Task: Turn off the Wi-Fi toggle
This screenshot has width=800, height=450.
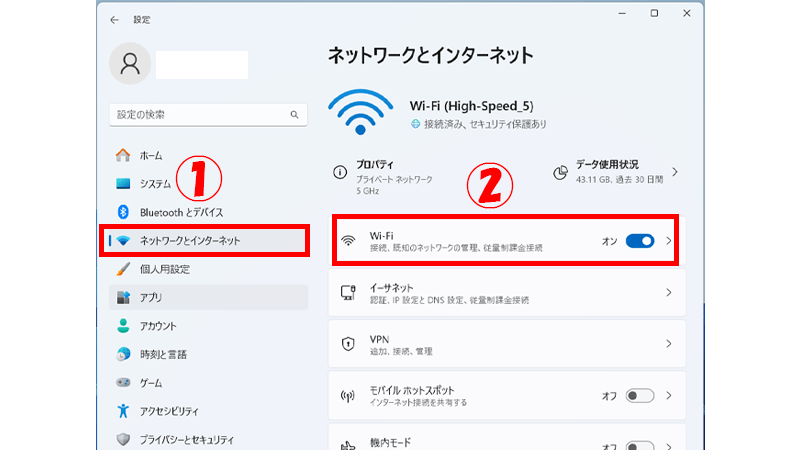Action: 640,241
